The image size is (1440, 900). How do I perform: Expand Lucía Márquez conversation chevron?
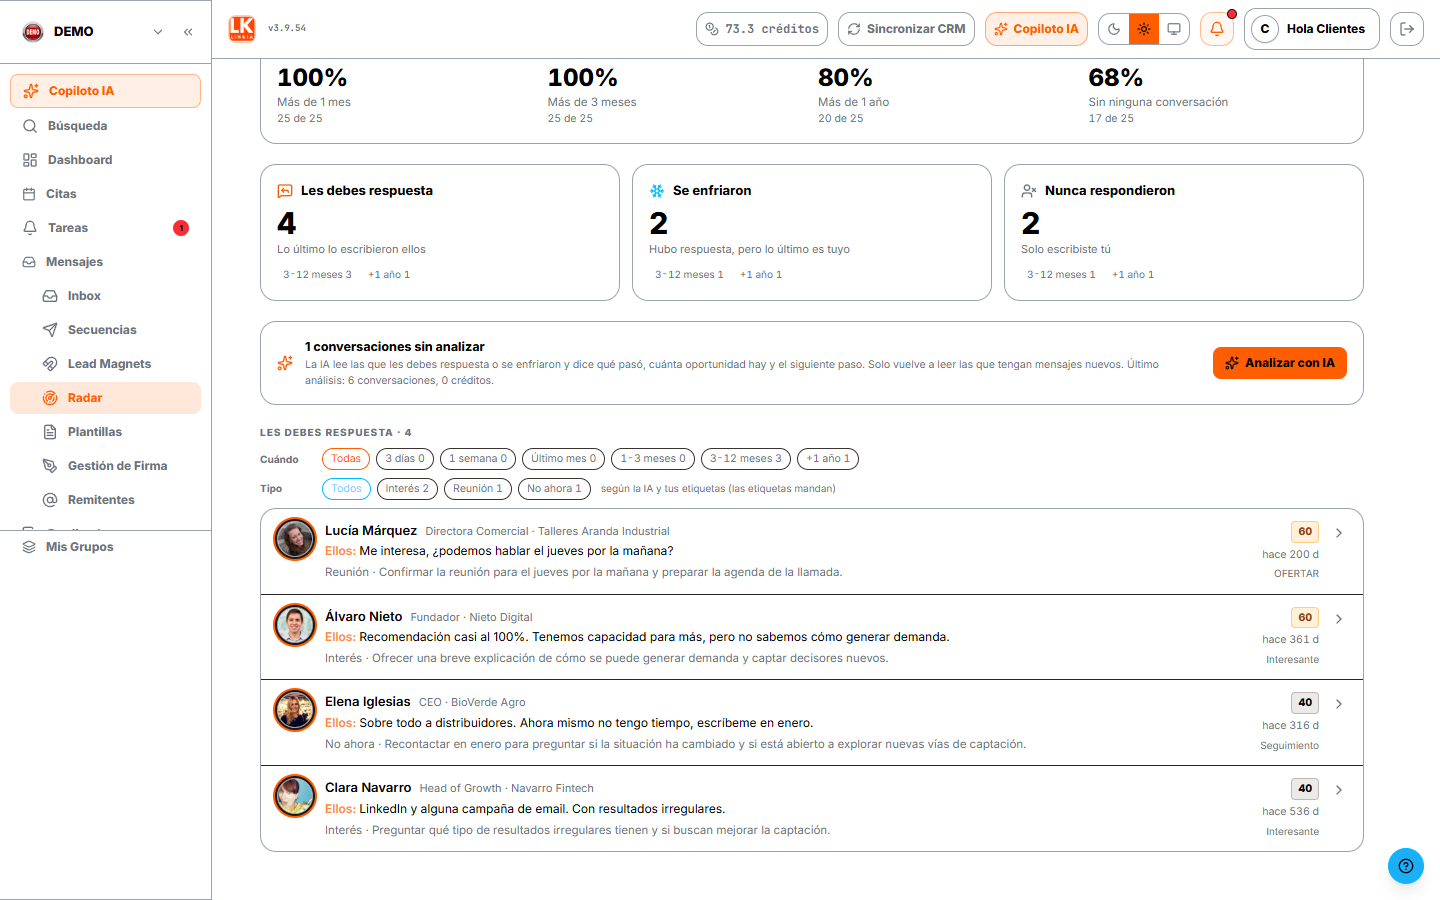click(x=1339, y=533)
